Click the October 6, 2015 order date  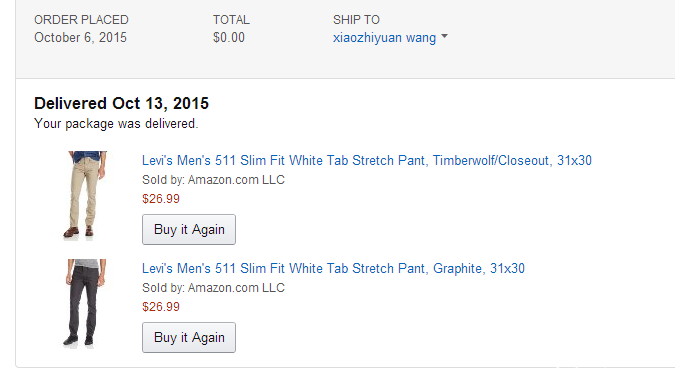81,37
